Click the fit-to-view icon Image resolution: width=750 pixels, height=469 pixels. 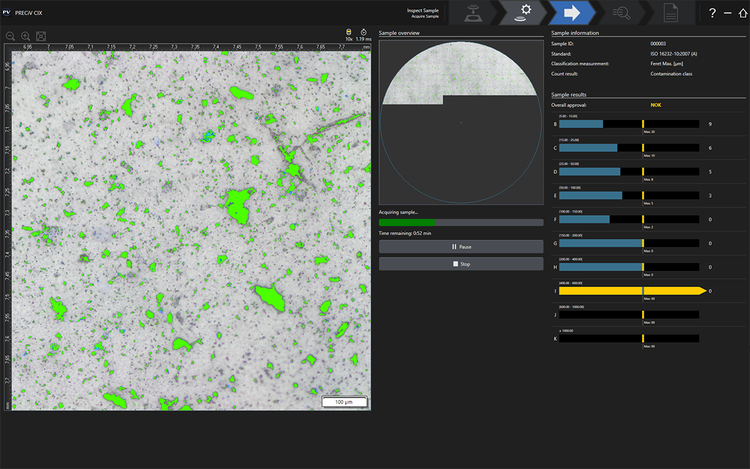point(41,36)
